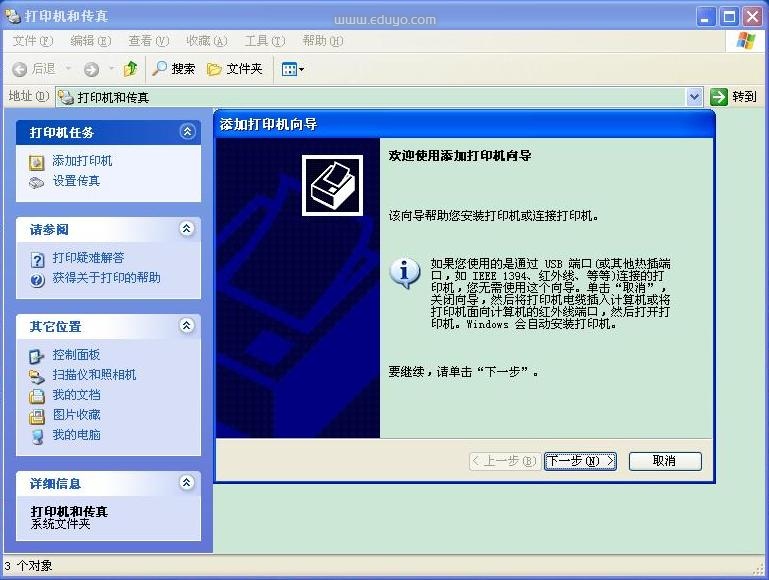Click the status bar text 3 个对象

coord(28,566)
